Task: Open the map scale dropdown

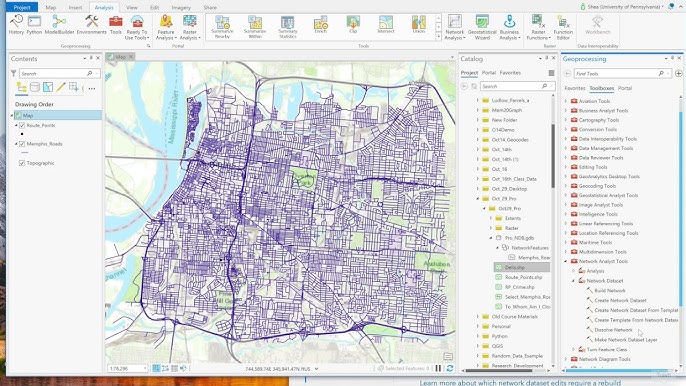Action: tap(145, 369)
